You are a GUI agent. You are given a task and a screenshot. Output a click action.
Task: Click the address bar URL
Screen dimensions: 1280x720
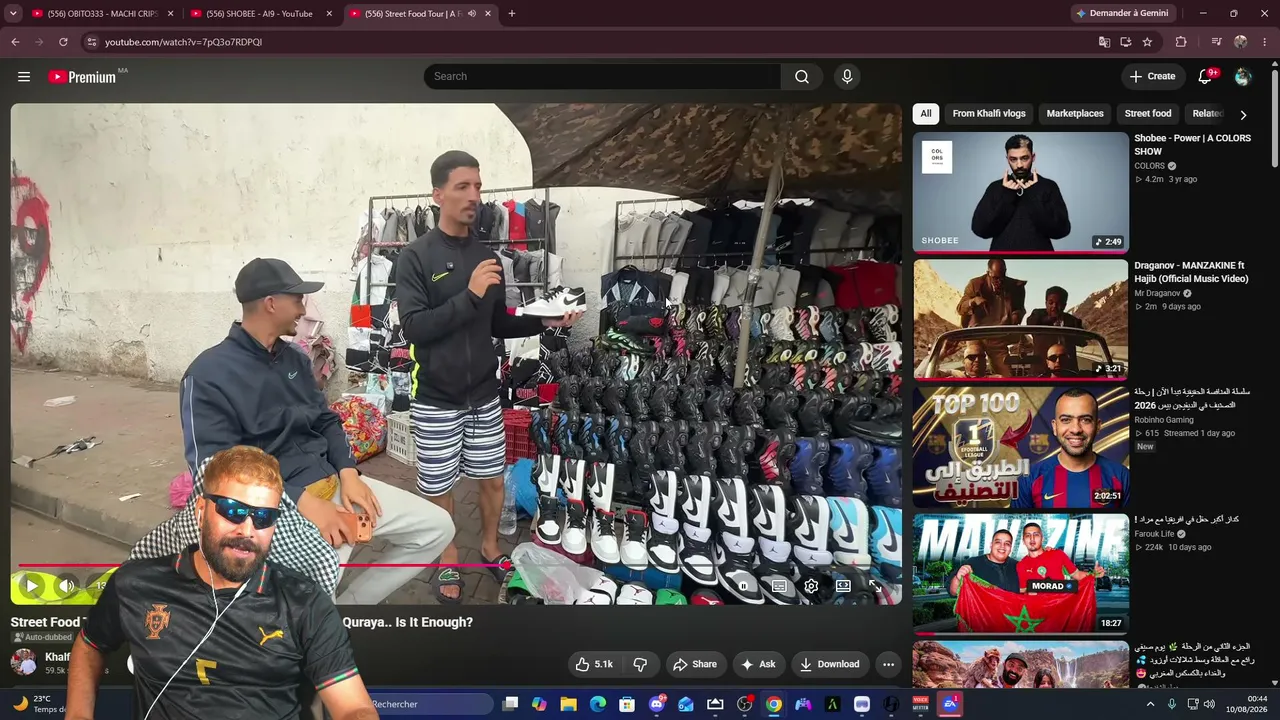[184, 42]
